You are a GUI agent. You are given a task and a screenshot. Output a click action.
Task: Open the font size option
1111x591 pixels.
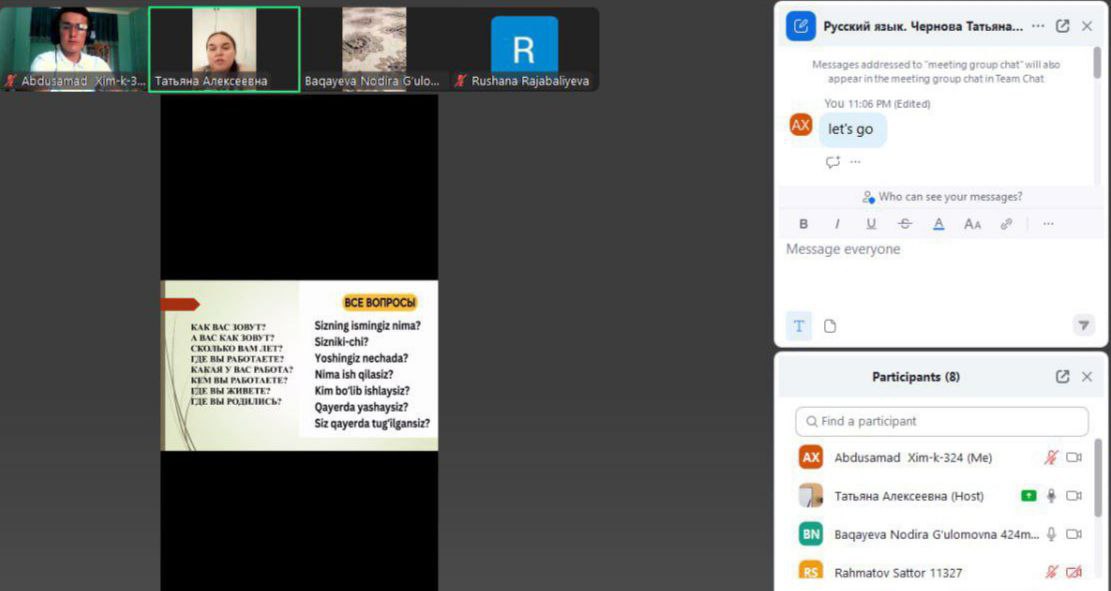[x=972, y=224]
